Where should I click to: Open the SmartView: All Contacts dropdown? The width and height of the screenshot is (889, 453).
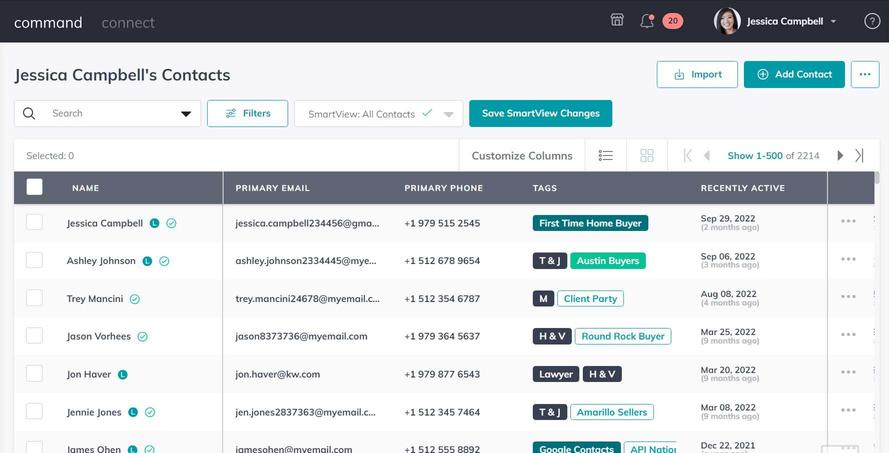[x=378, y=114]
